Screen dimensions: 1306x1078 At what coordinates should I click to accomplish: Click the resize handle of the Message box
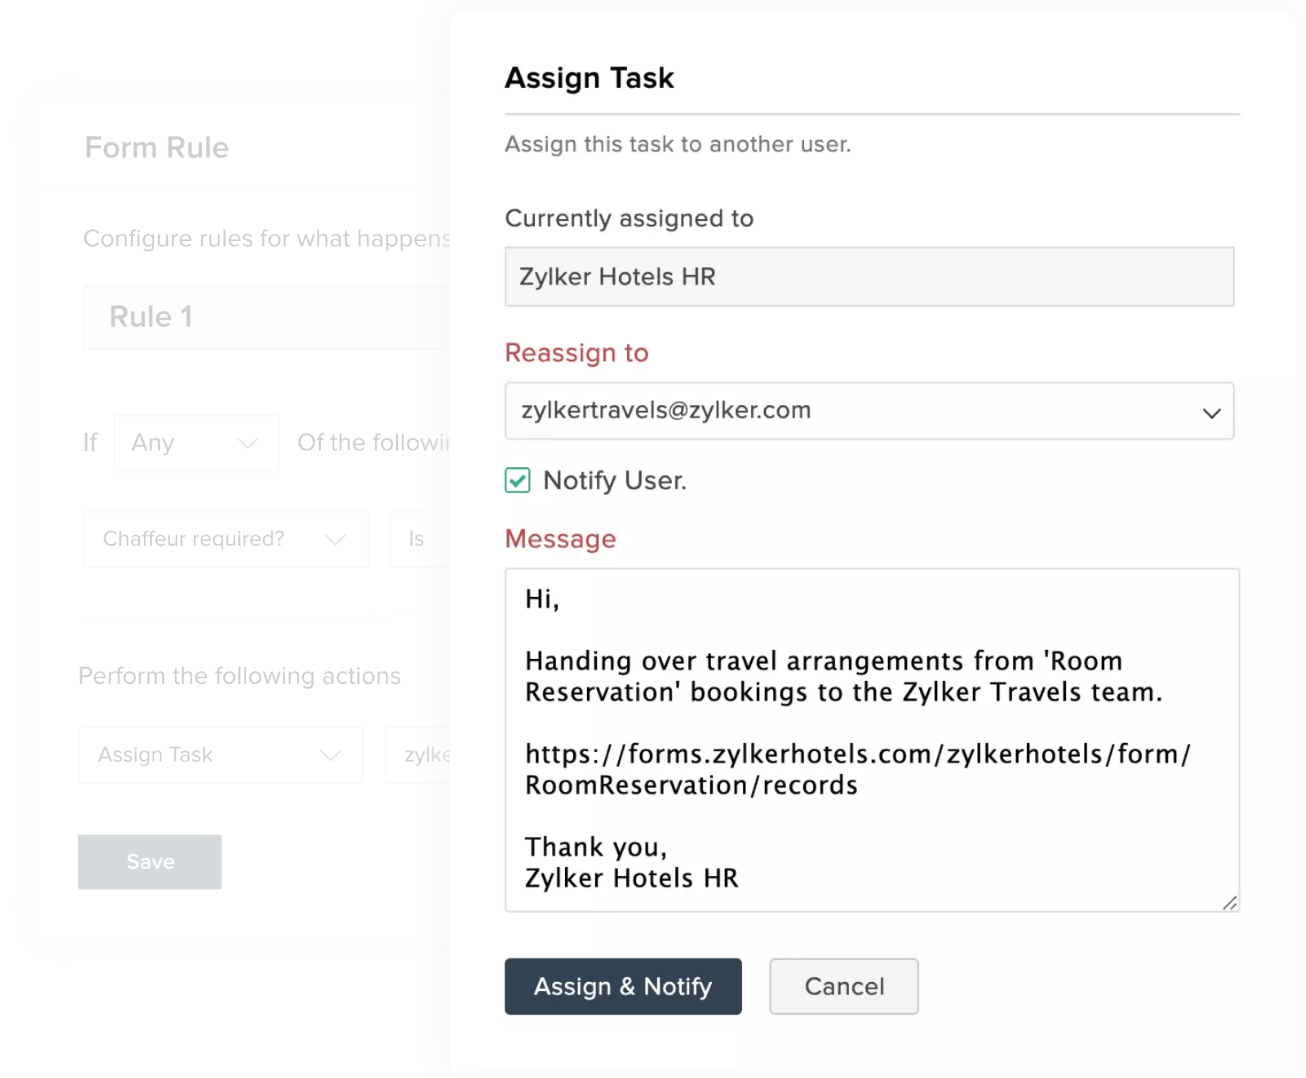point(1229,902)
